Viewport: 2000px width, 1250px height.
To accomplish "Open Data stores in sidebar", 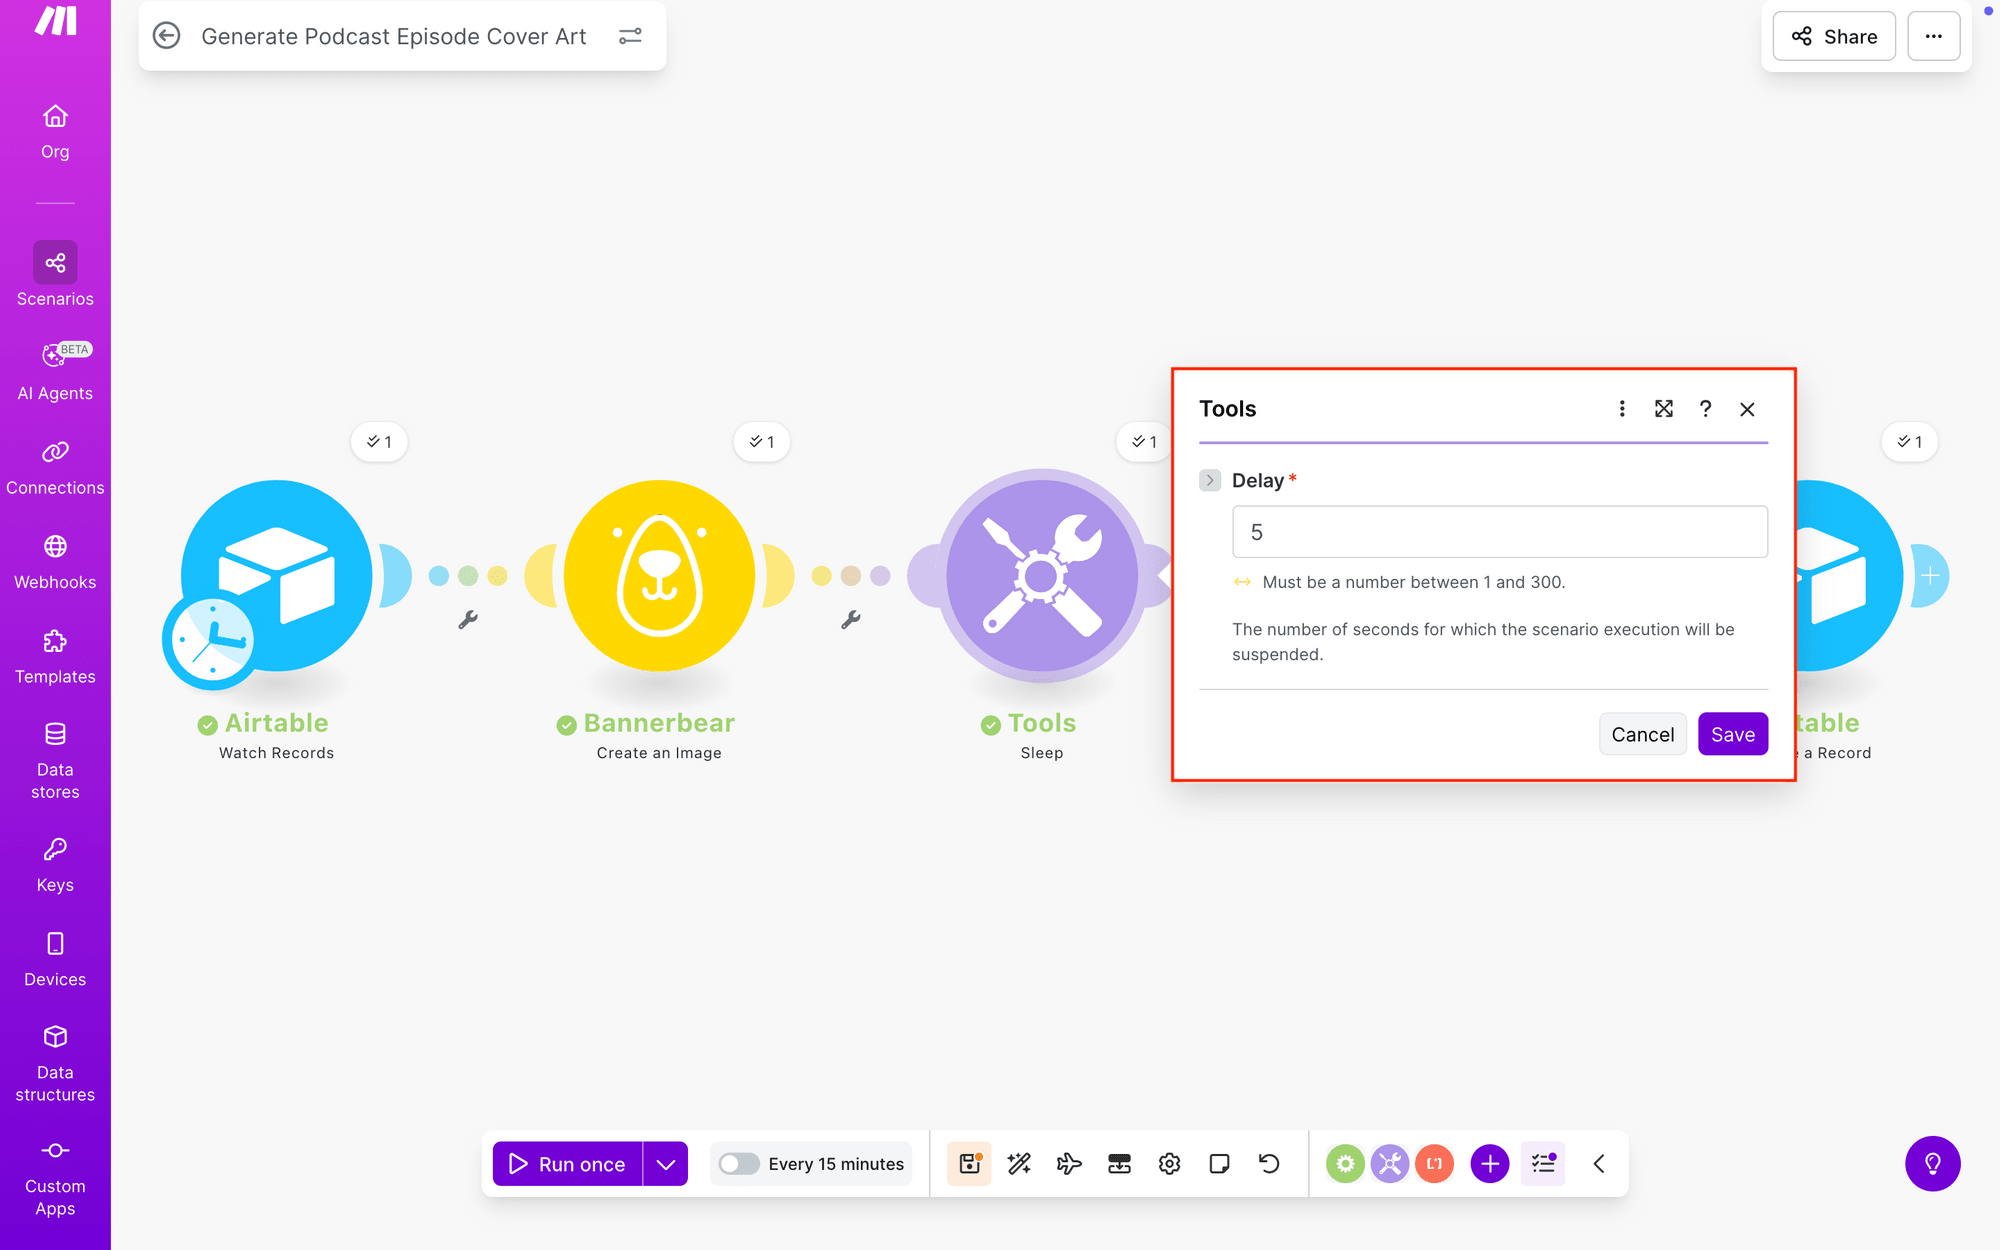I will (x=55, y=761).
